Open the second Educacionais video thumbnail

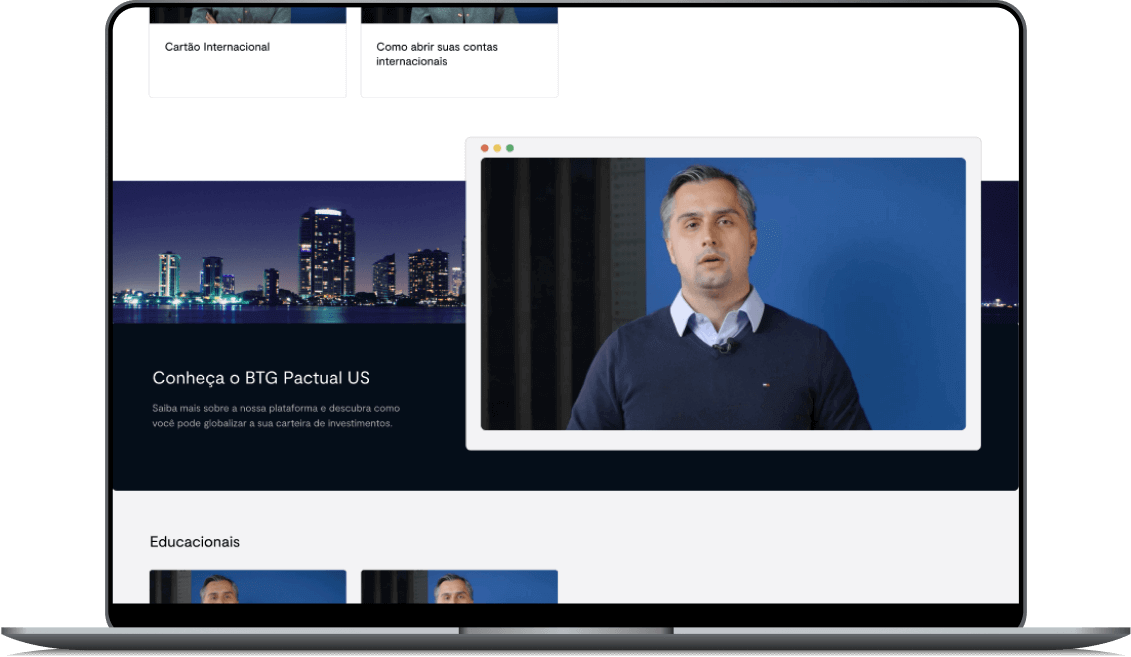459,586
